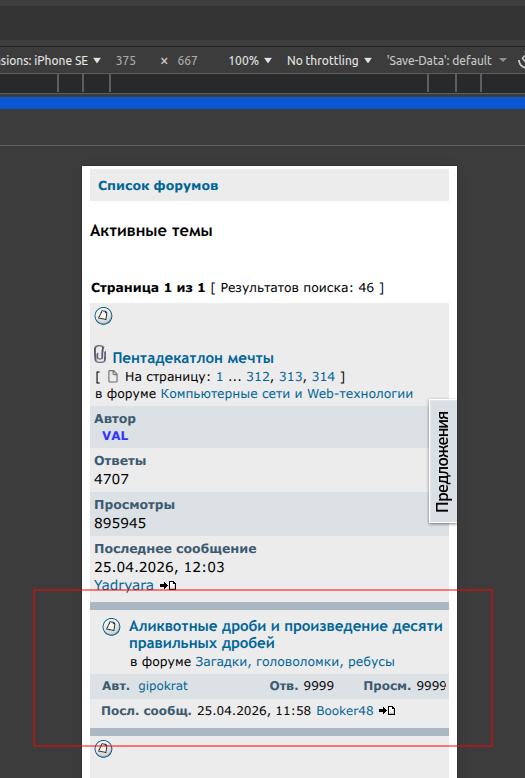Go to page 313 of the topic
The width and height of the screenshot is (525, 778).
pyautogui.click(x=291, y=377)
